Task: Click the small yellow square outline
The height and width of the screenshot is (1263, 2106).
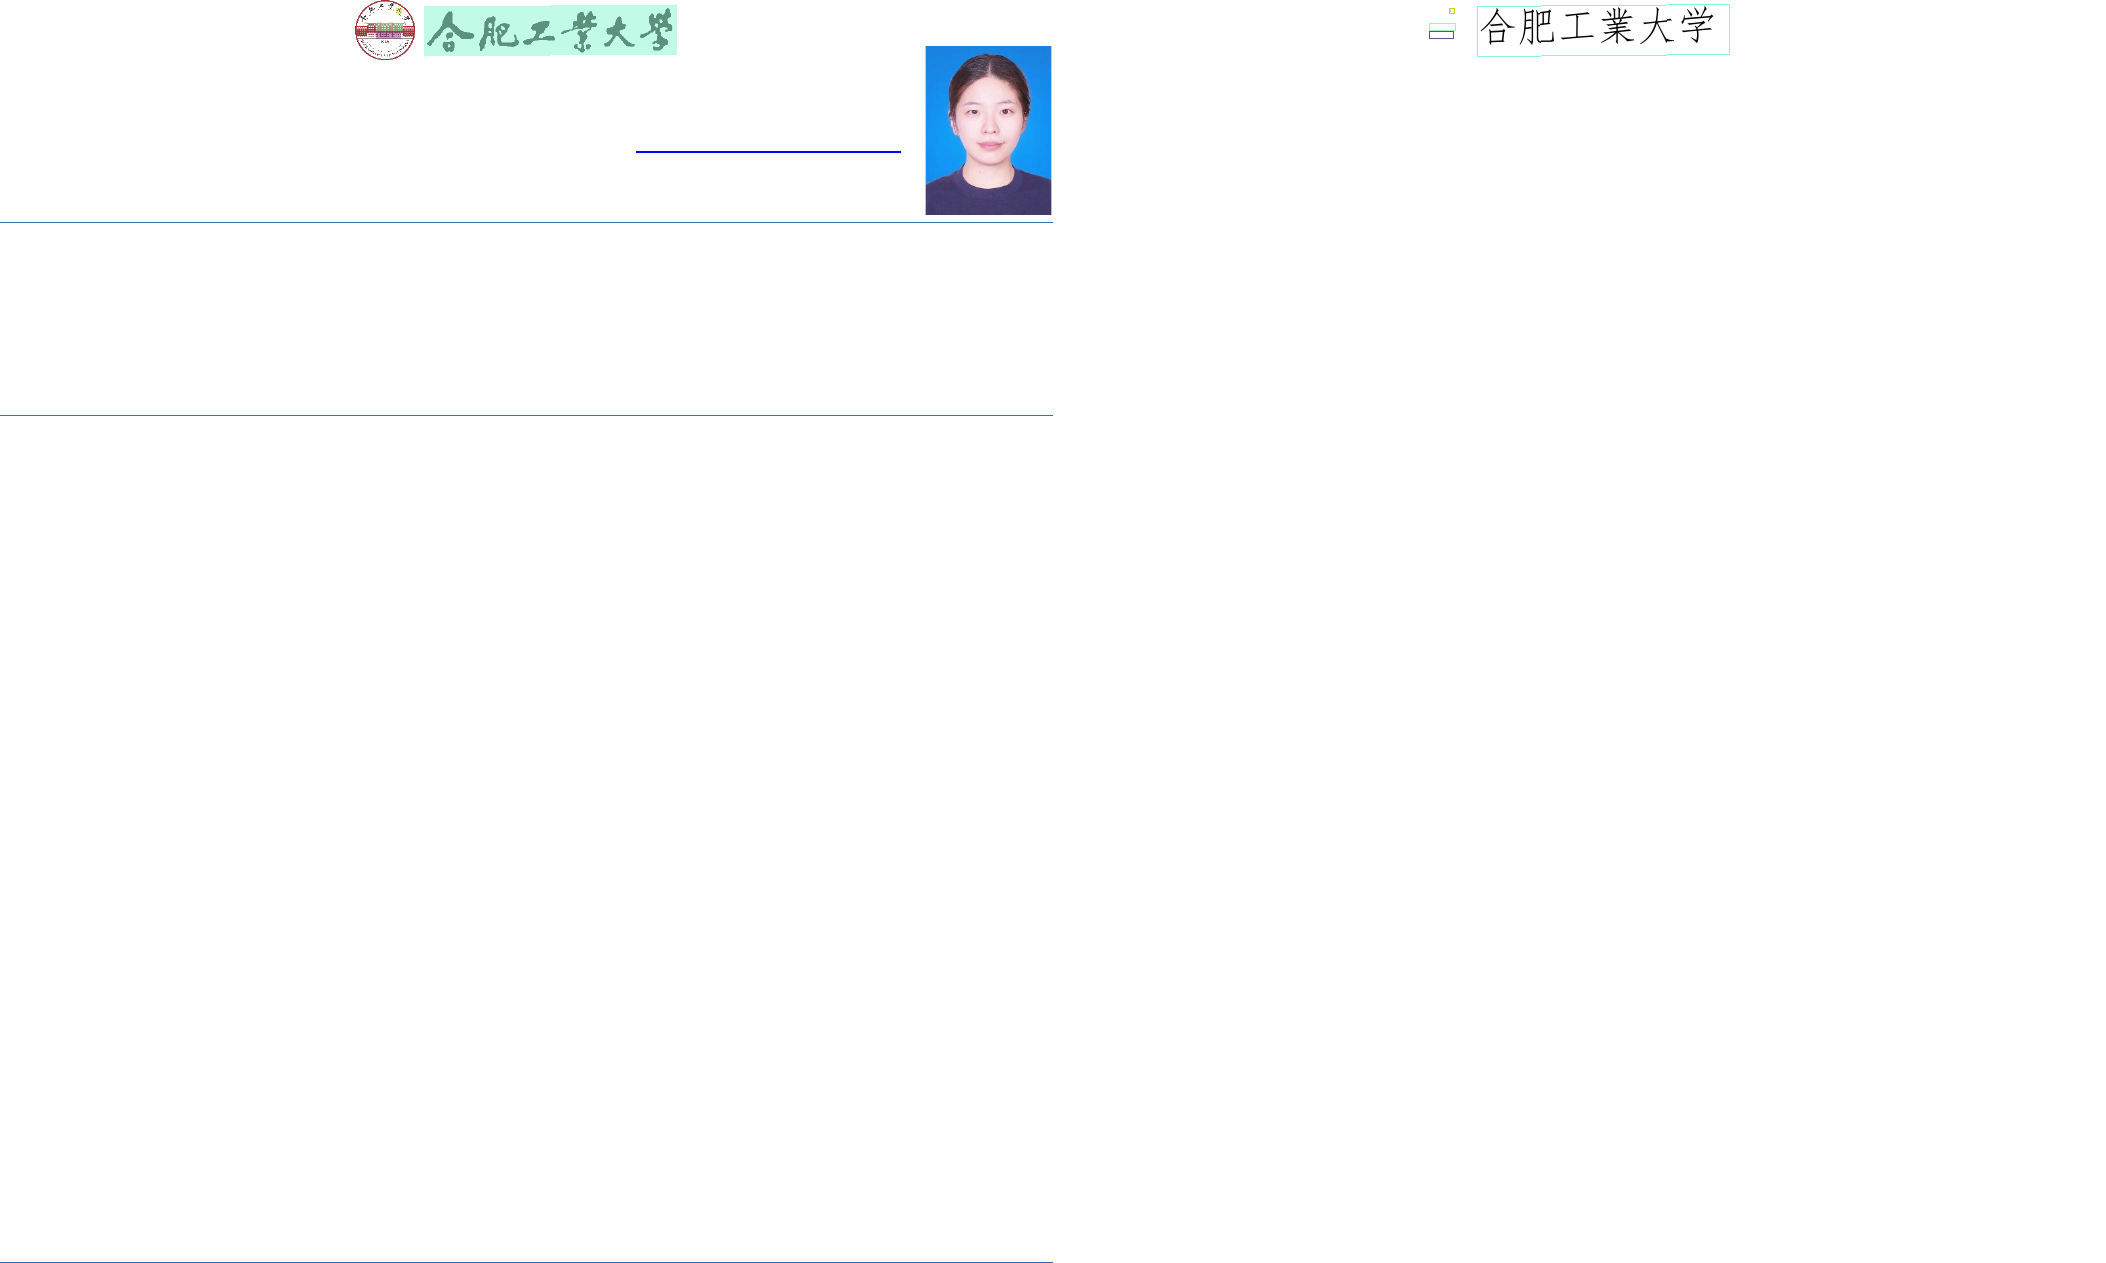Action: coord(1452,11)
